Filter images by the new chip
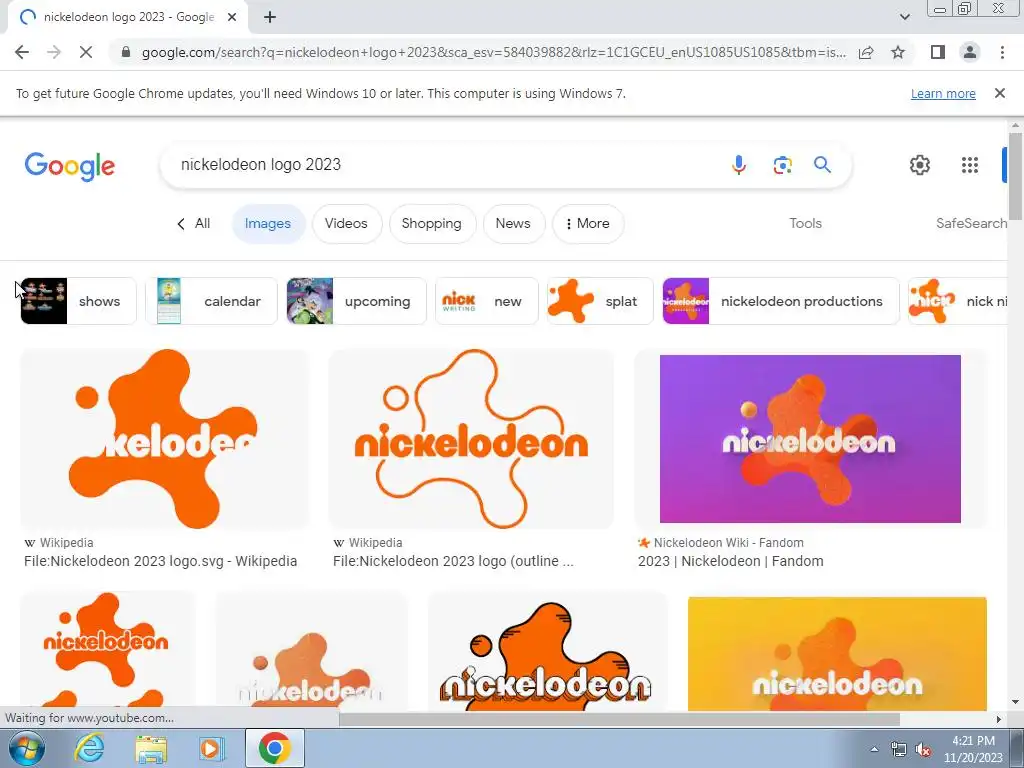This screenshot has width=1024, height=768. point(487,301)
